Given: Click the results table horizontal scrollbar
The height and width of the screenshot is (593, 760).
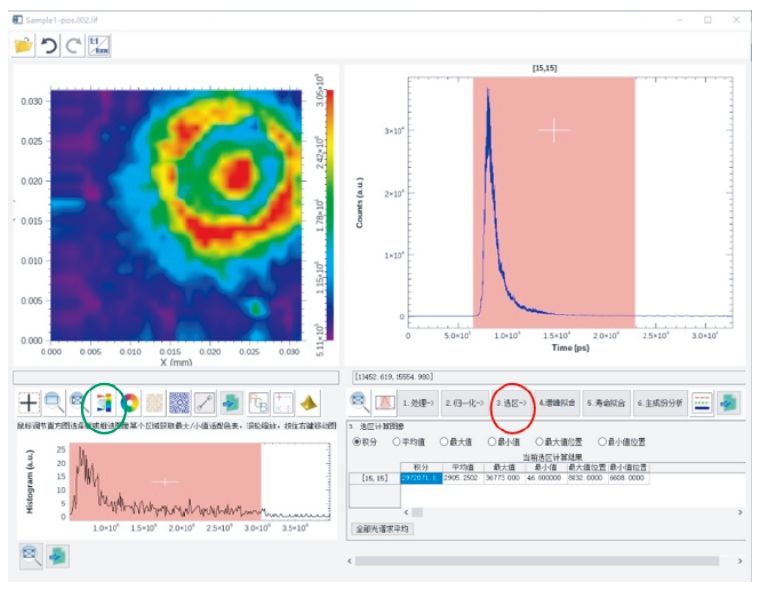Looking at the screenshot, I should point(414,511).
